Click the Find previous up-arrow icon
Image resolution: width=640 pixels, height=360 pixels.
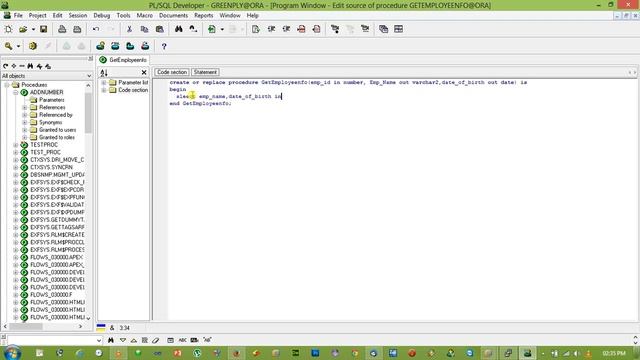(x=133, y=340)
